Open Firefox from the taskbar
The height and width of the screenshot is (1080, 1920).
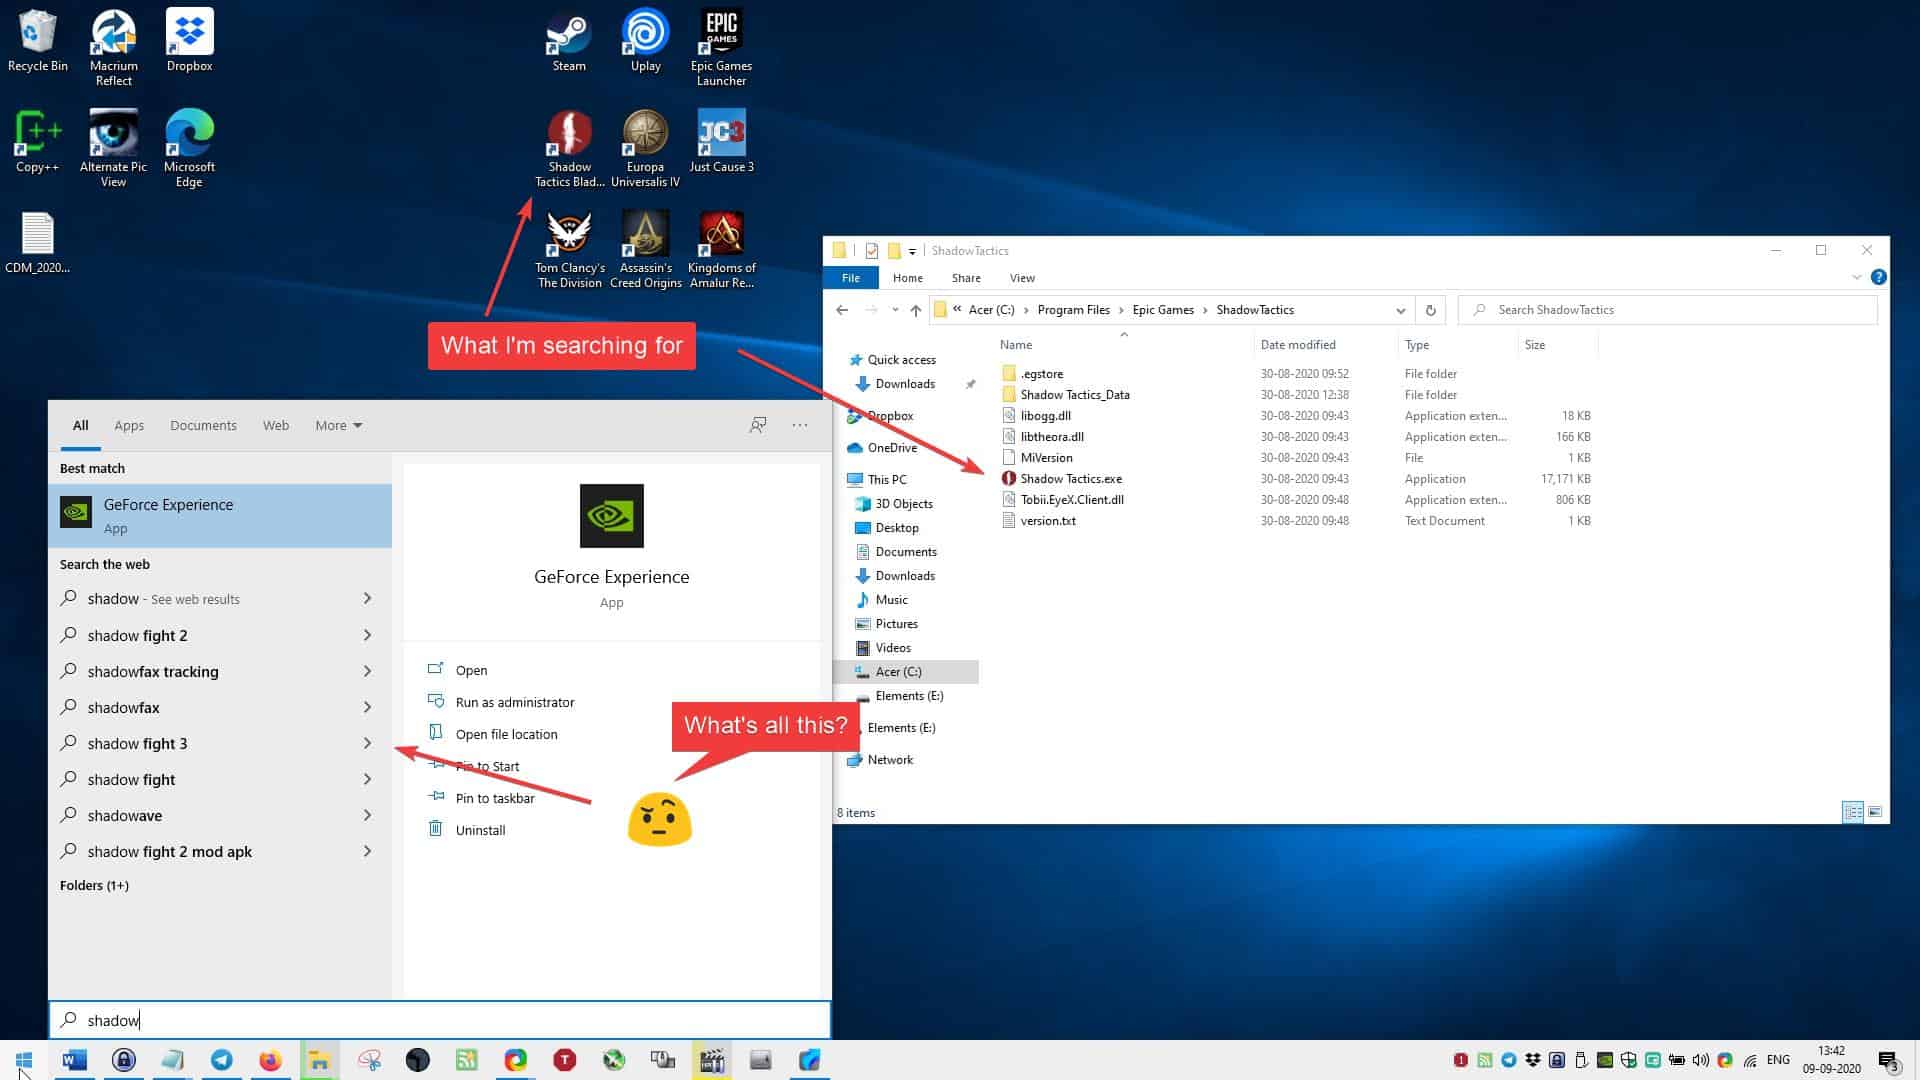[x=270, y=1060]
